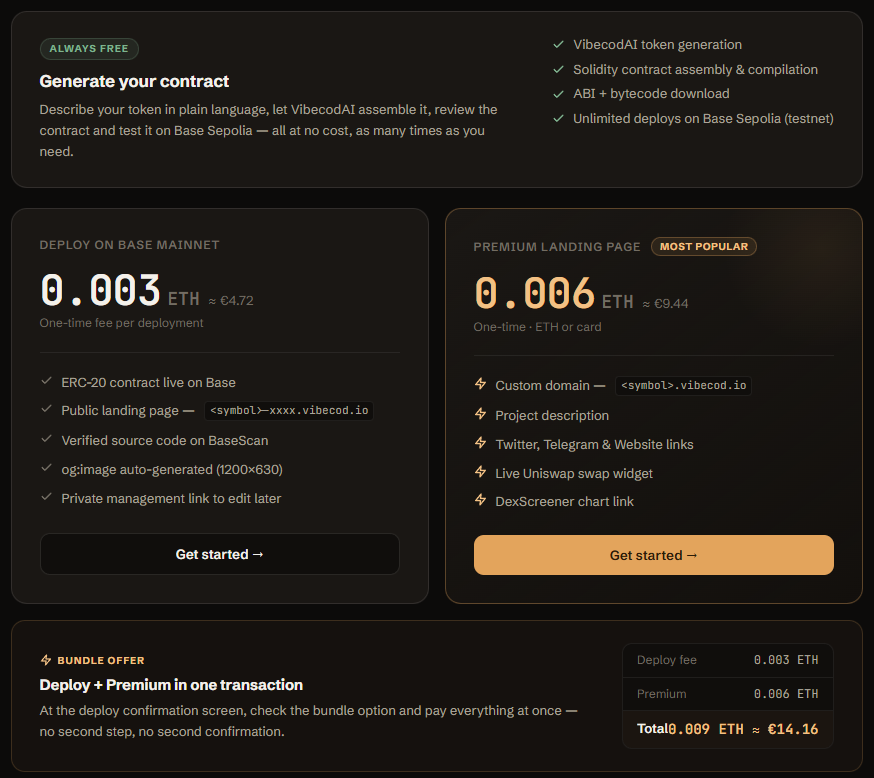Image resolution: width=874 pixels, height=778 pixels.
Task: Click the Get started button under Deploy on Base Mainnet
Action: coord(220,554)
